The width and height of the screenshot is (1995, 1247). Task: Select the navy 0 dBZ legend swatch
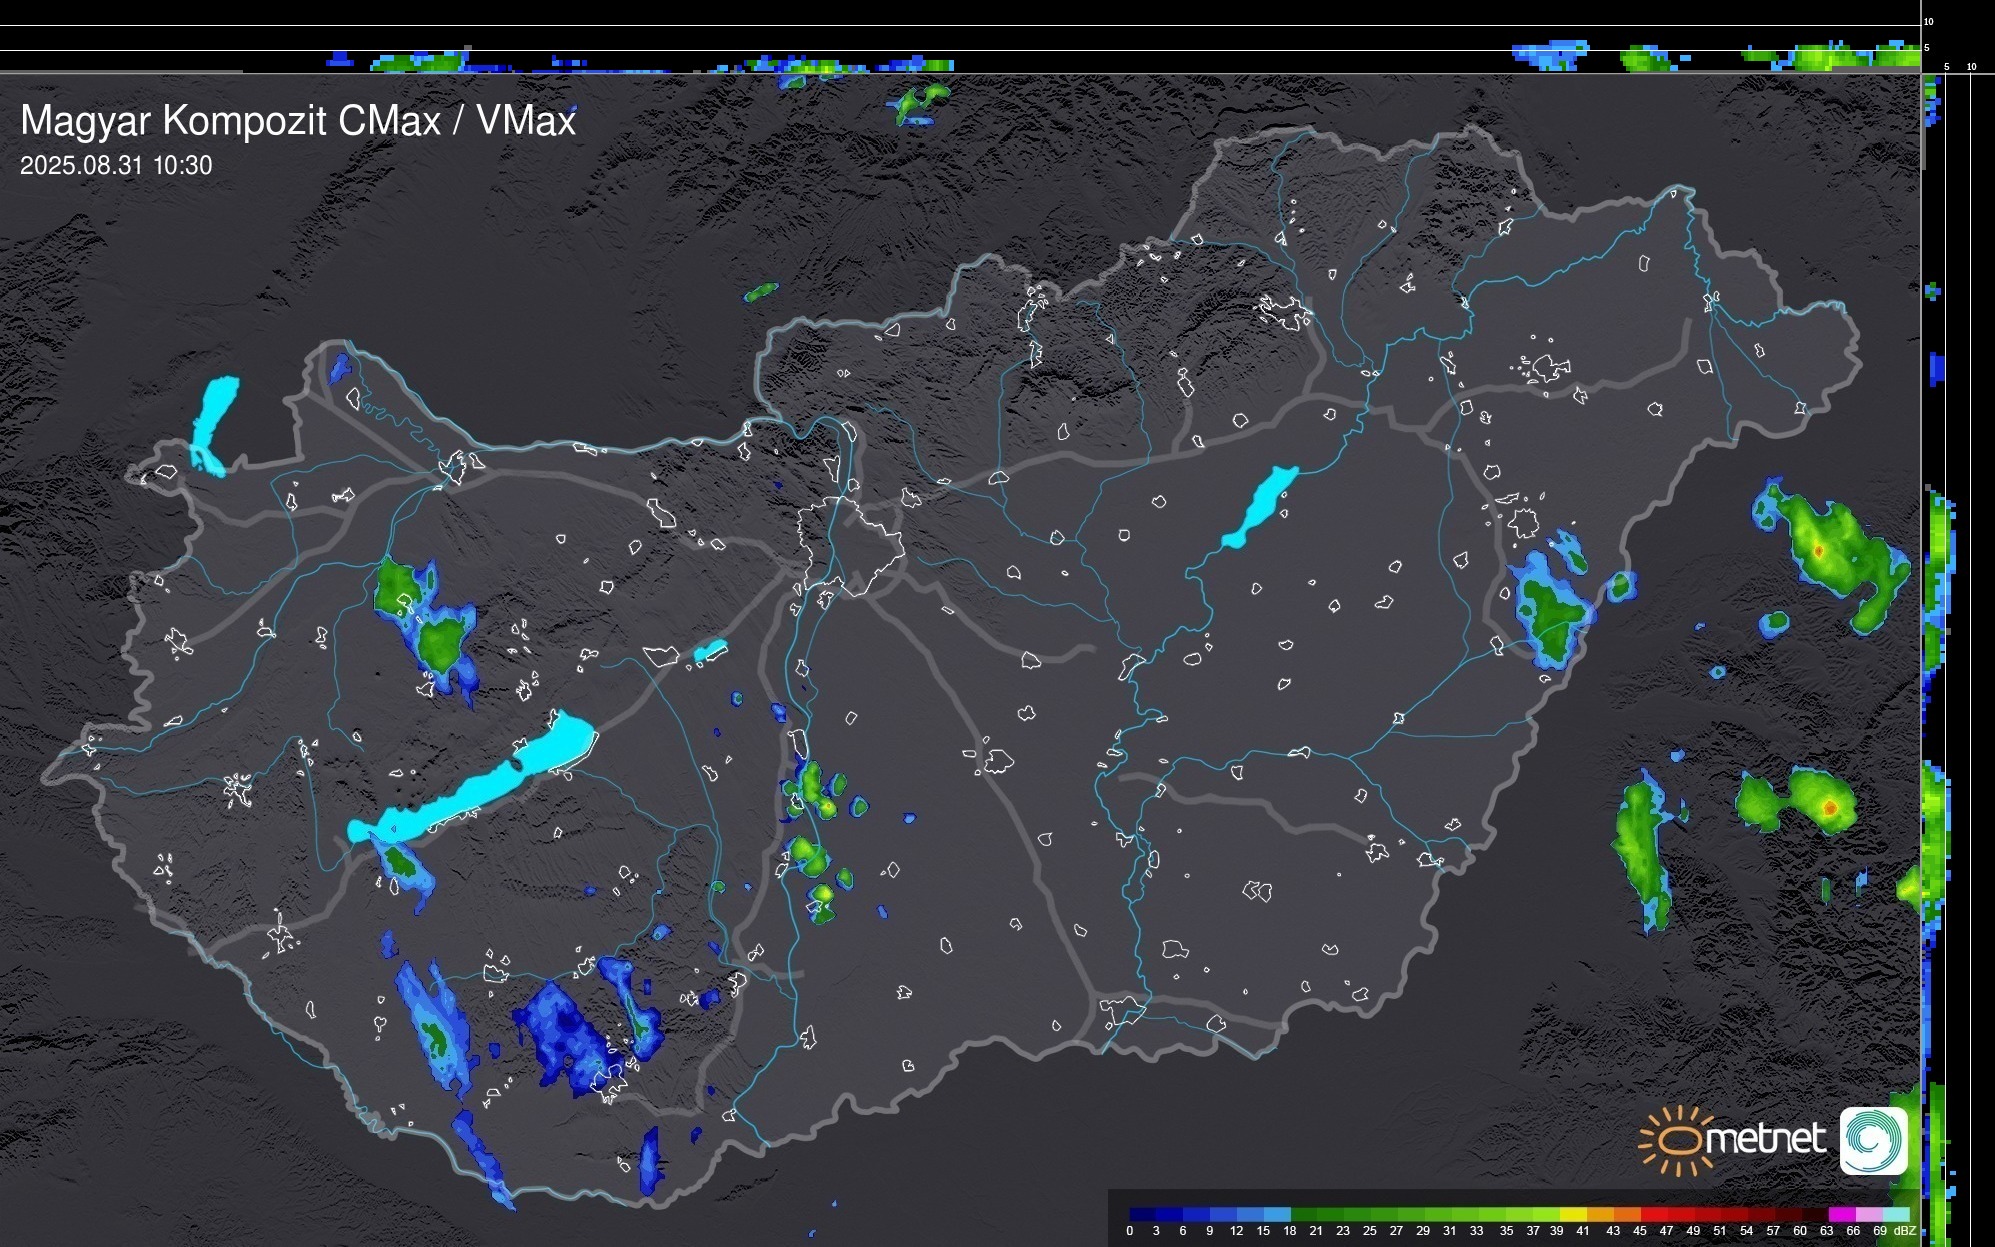click(x=1143, y=1214)
